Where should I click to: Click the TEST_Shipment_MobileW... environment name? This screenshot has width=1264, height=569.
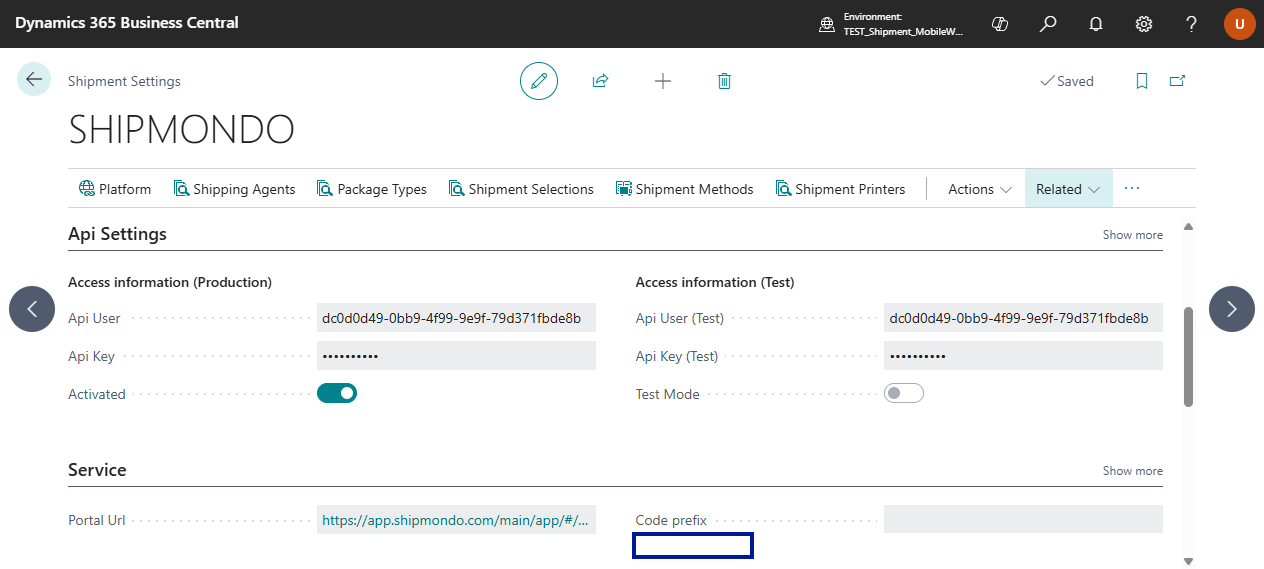click(x=903, y=31)
